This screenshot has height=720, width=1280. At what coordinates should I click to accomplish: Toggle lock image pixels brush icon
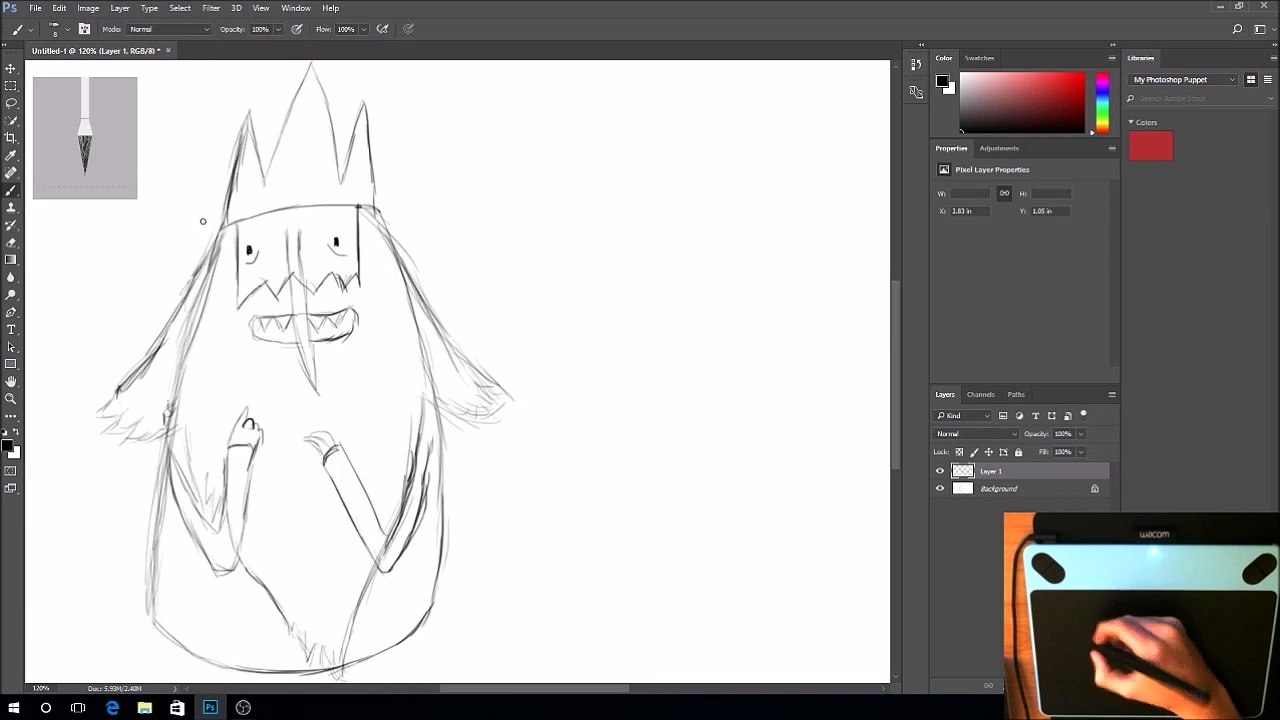tap(974, 452)
